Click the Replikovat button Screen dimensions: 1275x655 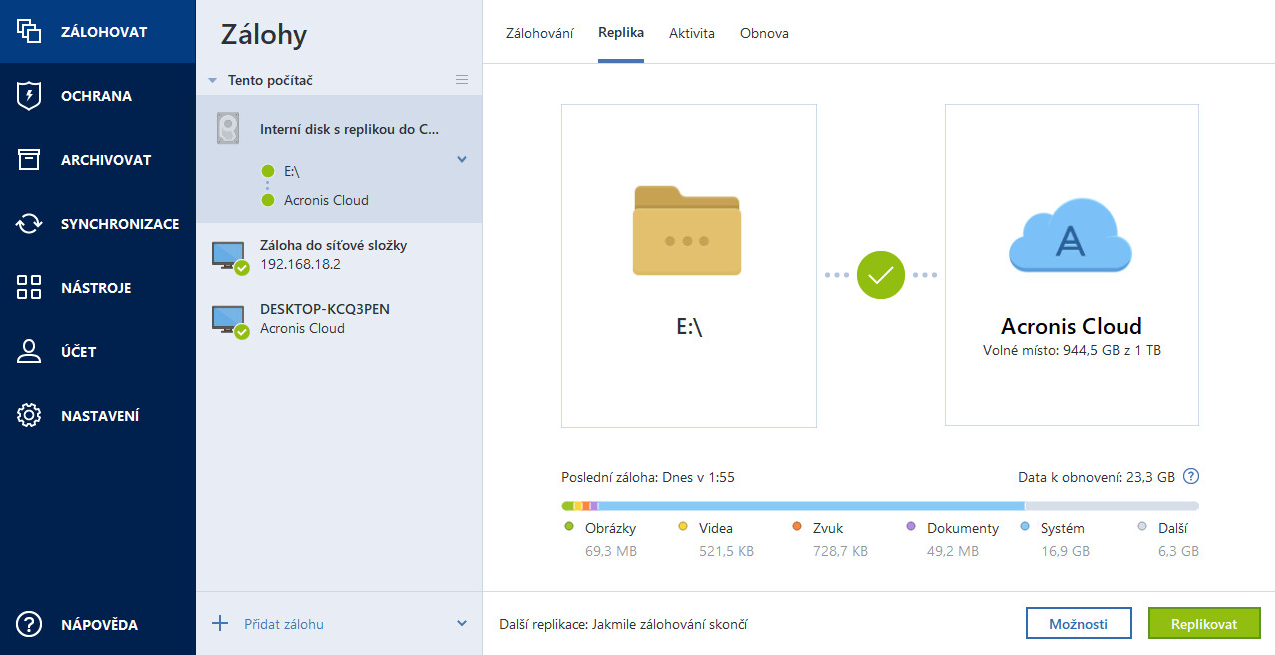1204,624
